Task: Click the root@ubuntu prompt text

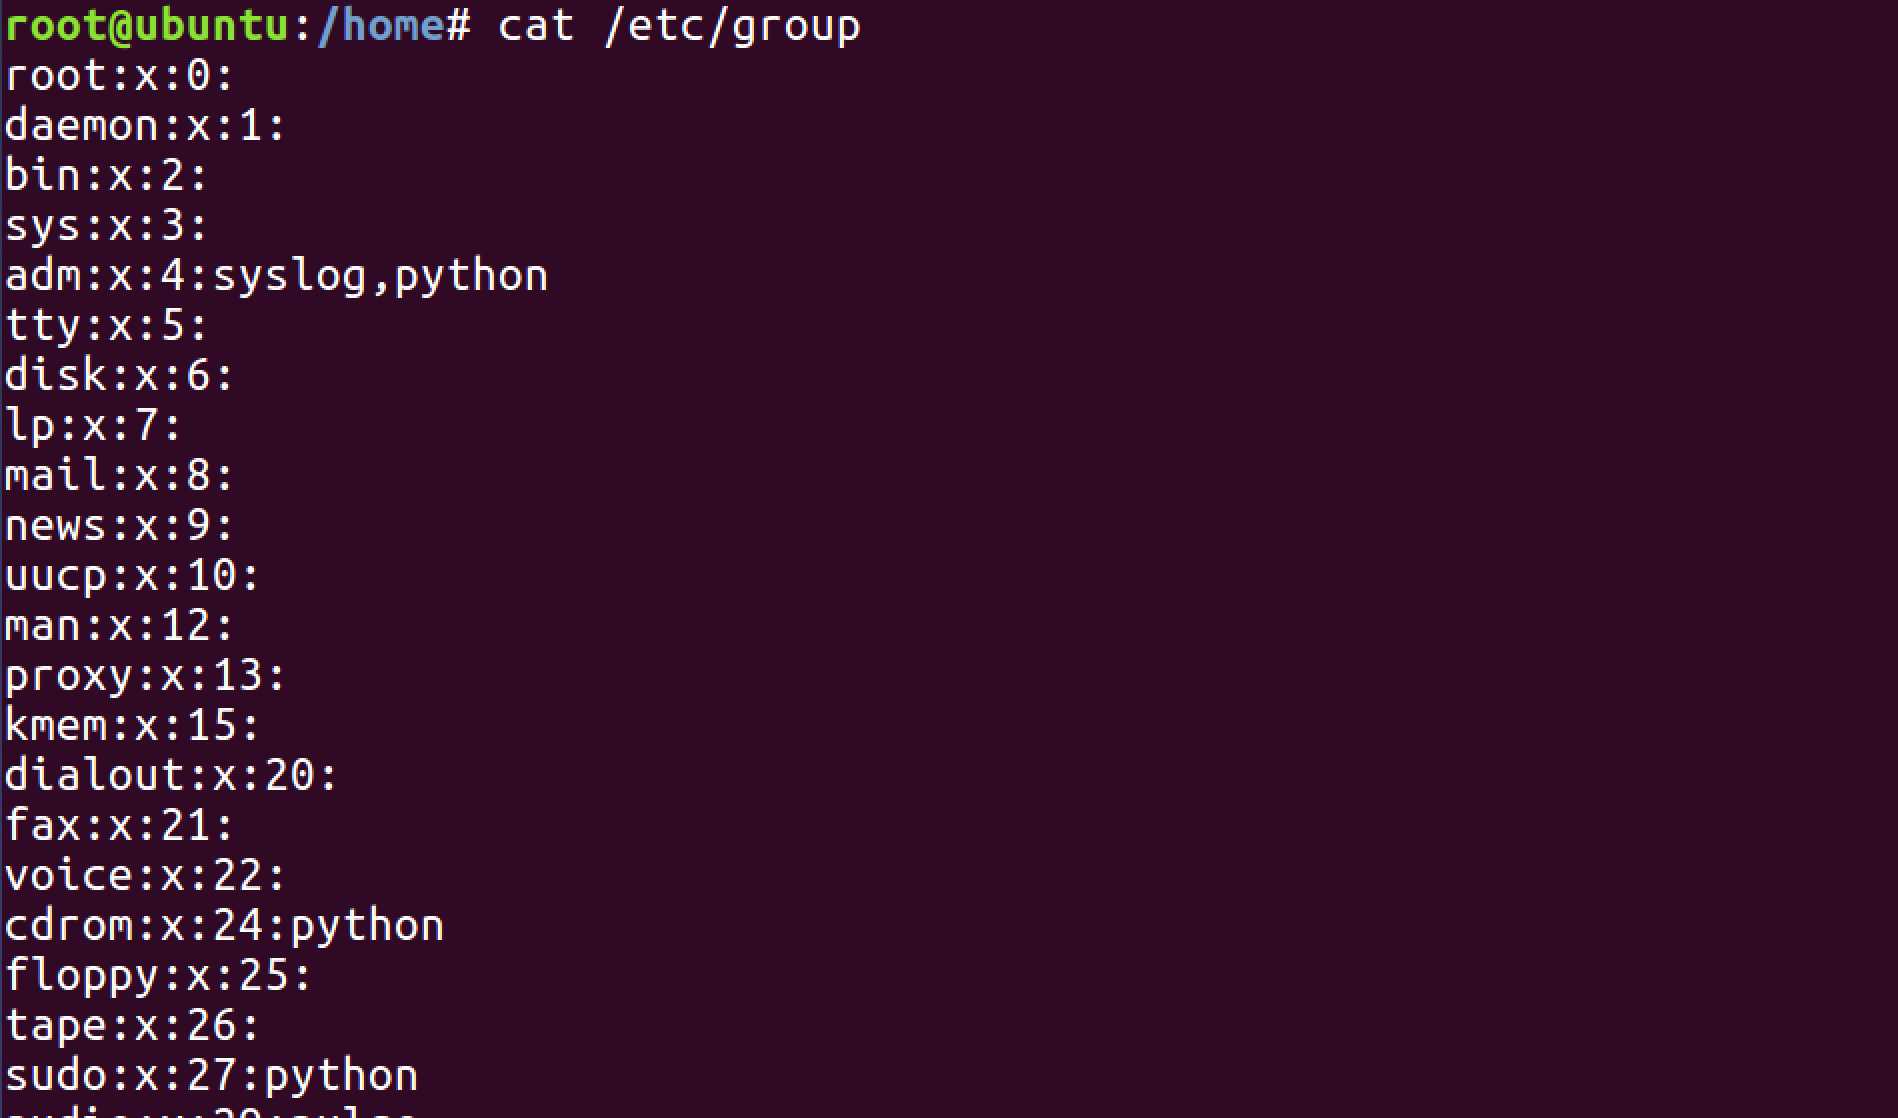Action: coord(148,25)
